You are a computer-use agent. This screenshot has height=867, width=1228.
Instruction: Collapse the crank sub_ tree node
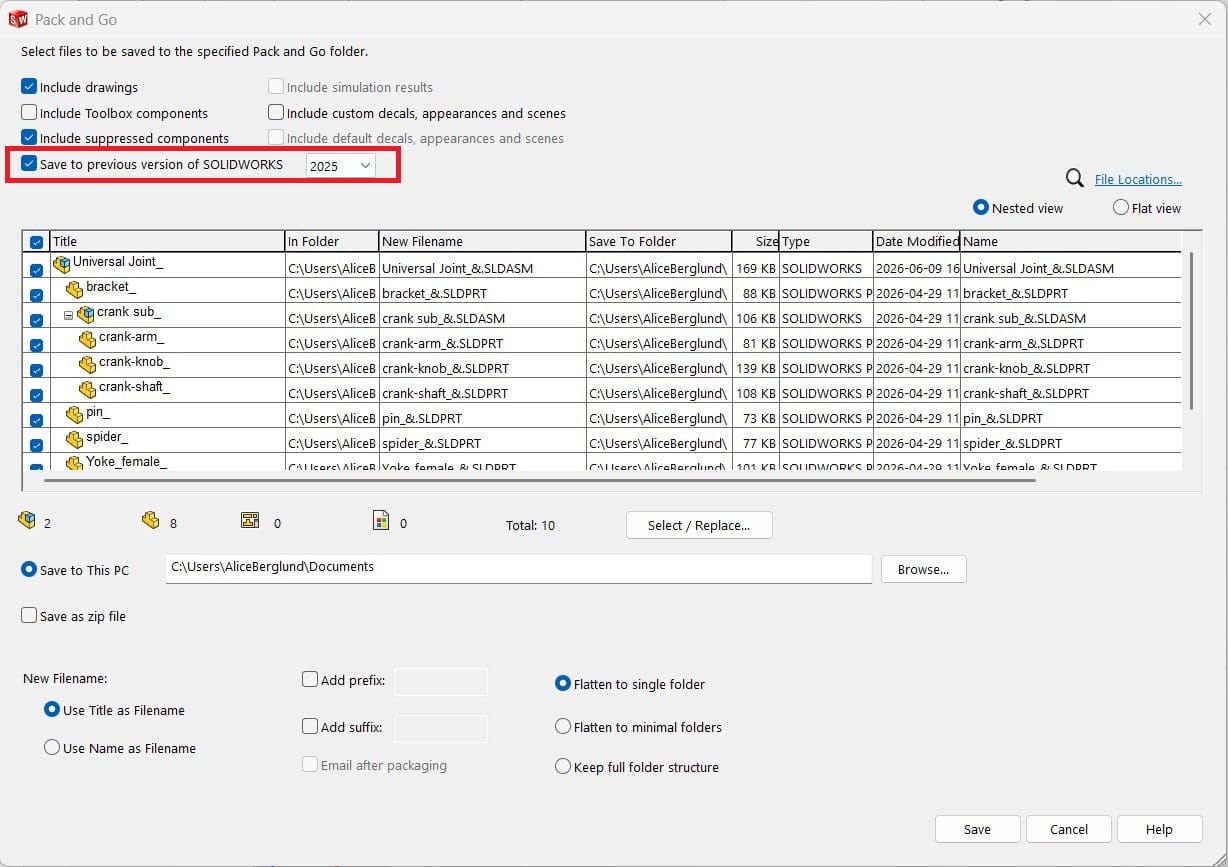tap(69, 314)
